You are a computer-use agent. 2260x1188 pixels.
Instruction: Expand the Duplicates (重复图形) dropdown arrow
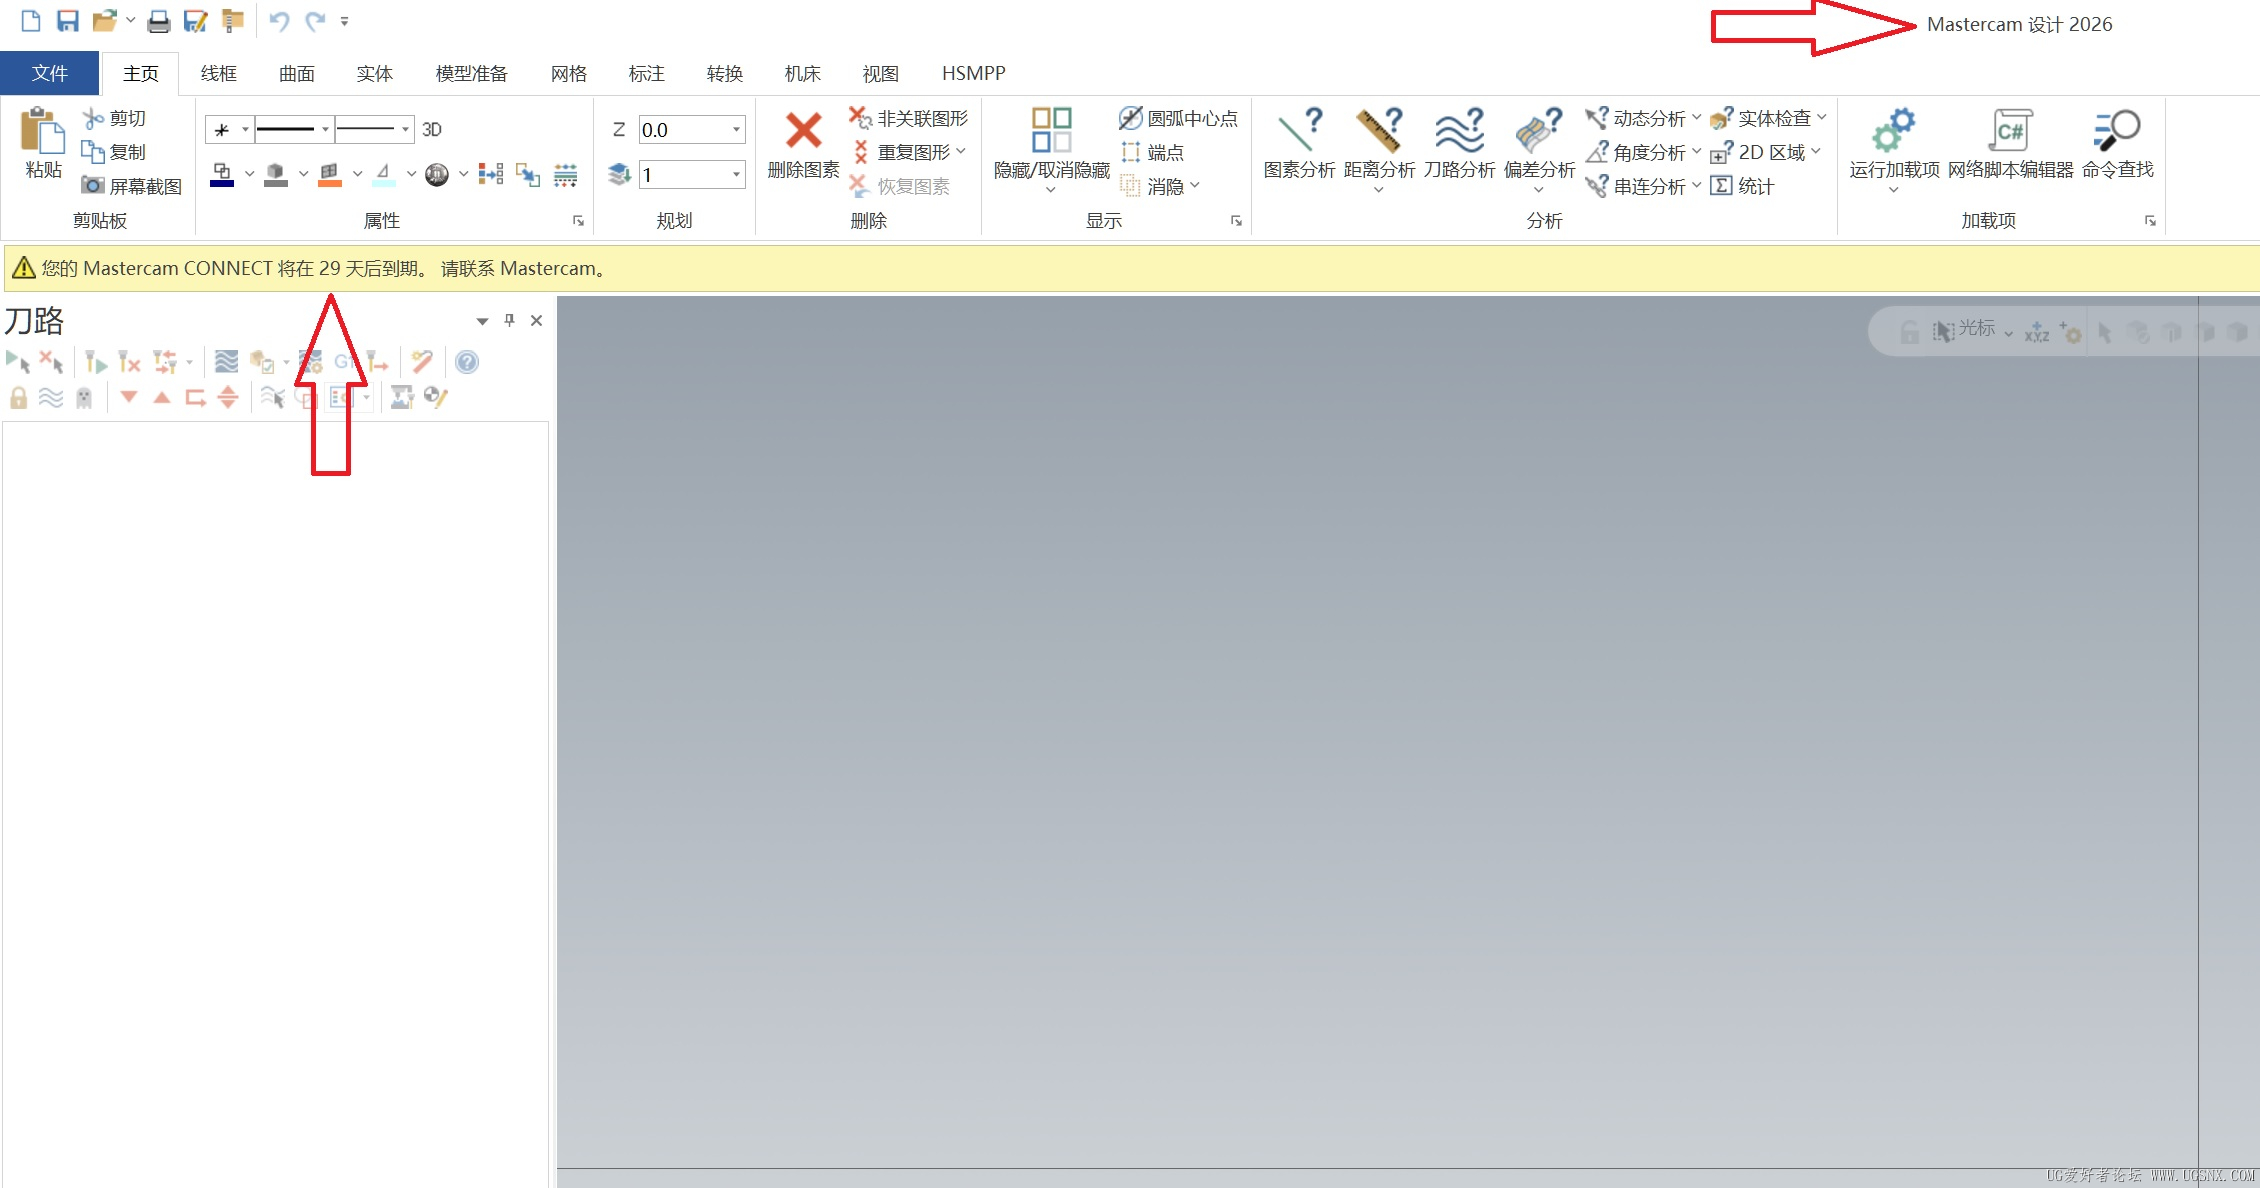coord(961,152)
